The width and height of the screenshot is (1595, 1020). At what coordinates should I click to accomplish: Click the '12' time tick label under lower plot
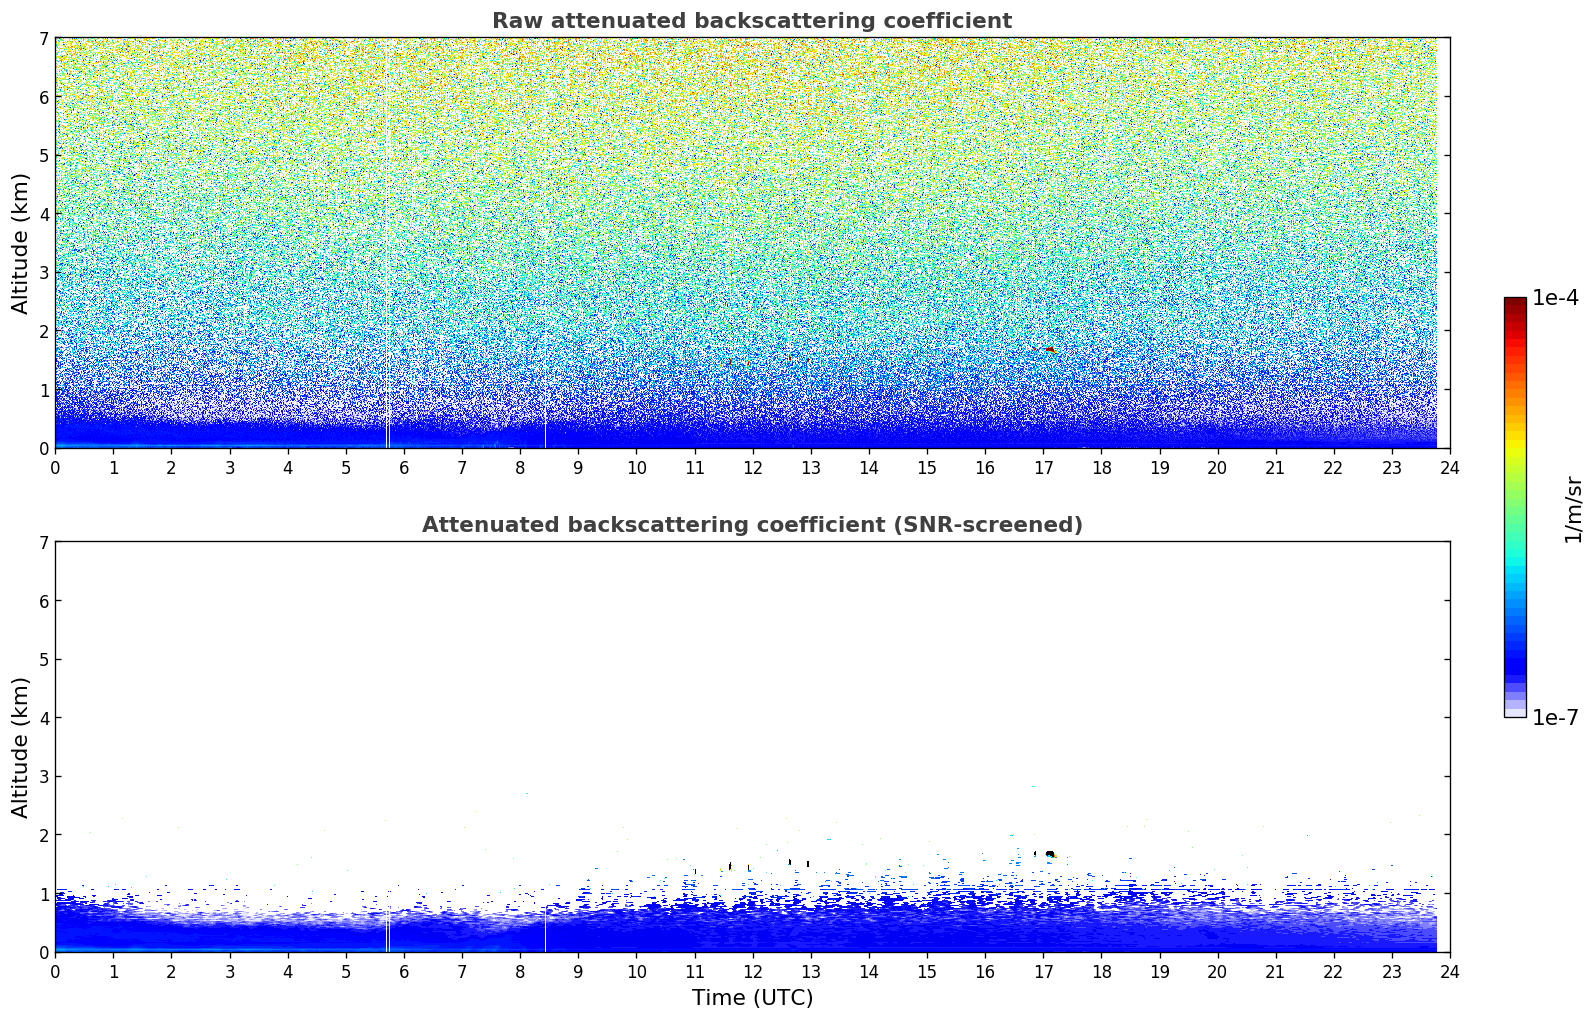[752, 972]
